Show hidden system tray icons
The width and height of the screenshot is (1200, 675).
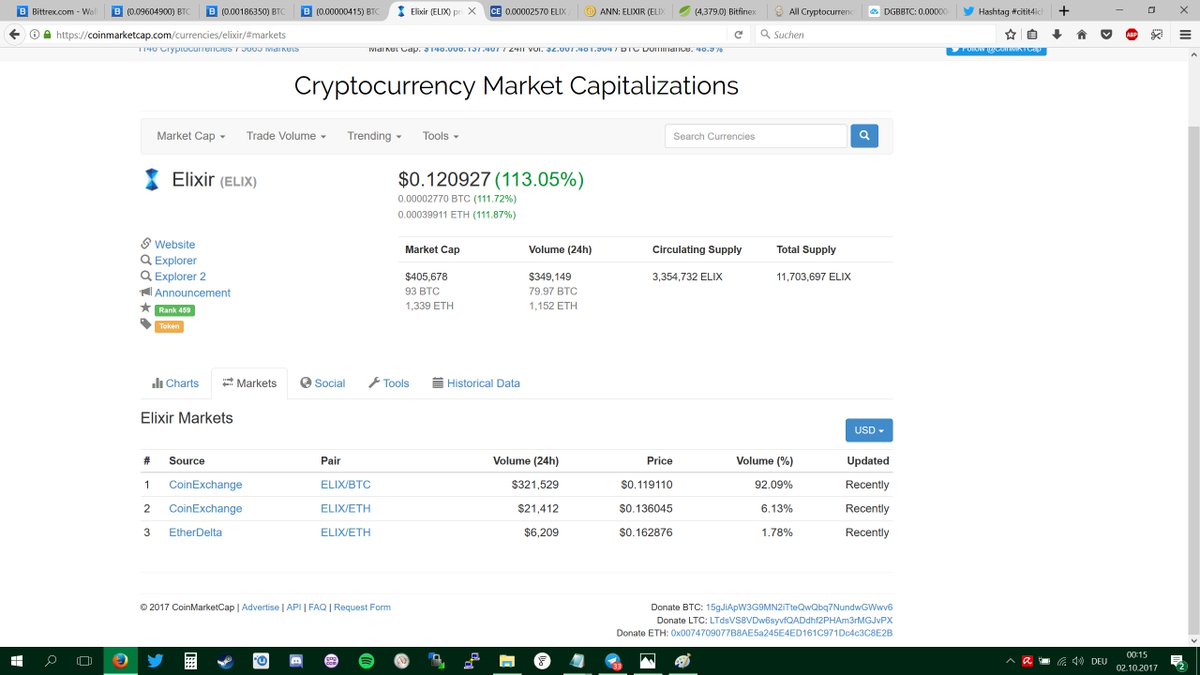click(1008, 661)
